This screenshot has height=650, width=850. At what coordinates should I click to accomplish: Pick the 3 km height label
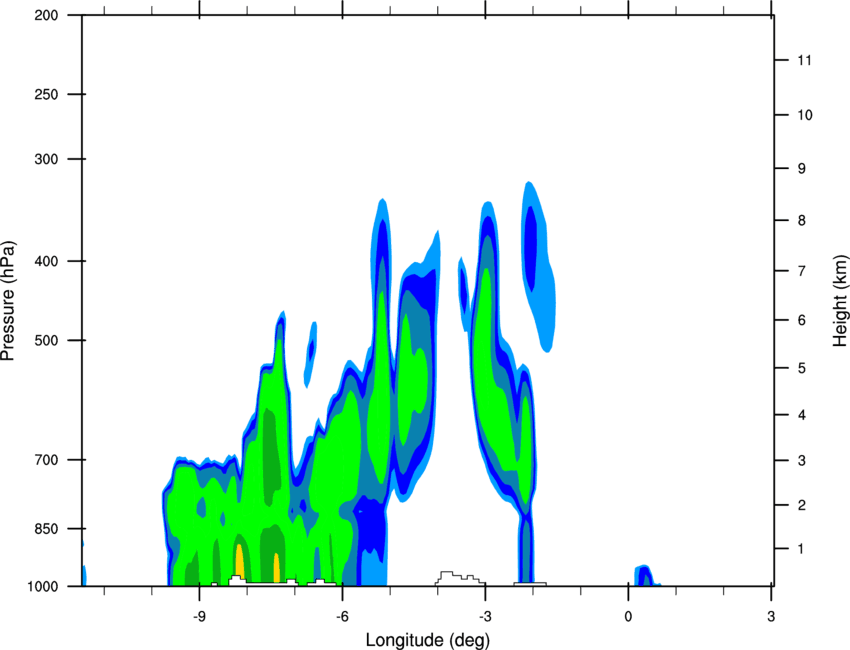pyautogui.click(x=801, y=461)
